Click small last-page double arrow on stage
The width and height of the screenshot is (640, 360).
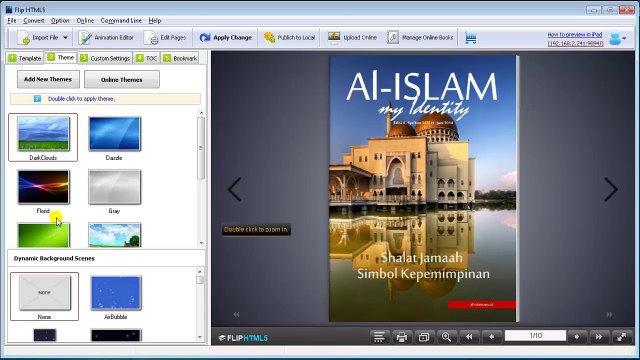coord(609,314)
